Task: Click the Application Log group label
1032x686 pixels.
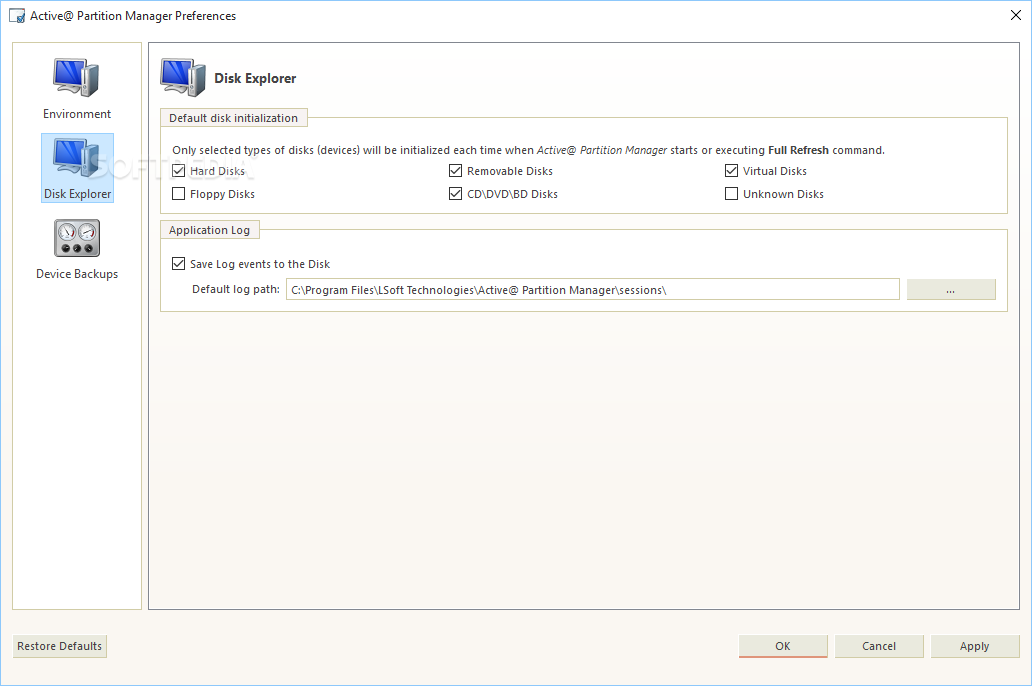Action: 209,230
